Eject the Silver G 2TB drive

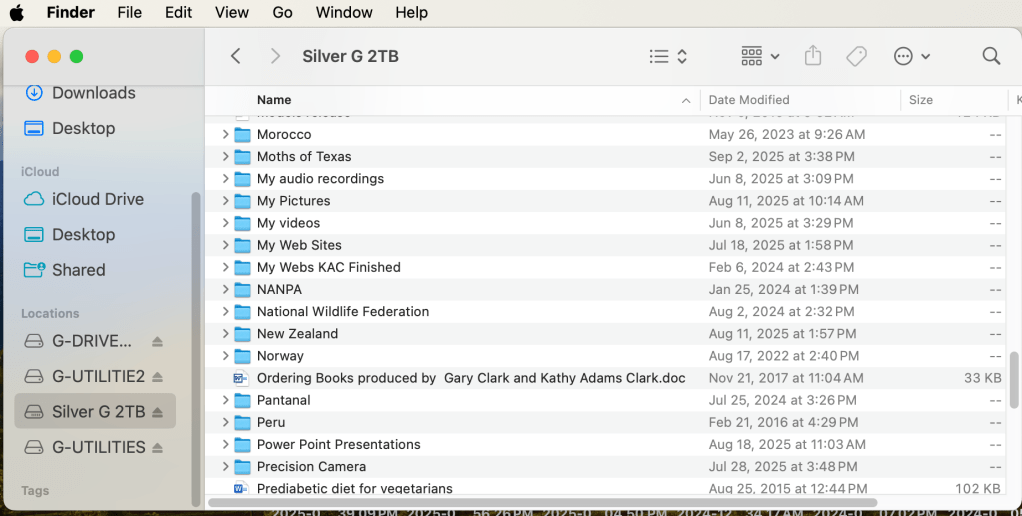point(157,412)
